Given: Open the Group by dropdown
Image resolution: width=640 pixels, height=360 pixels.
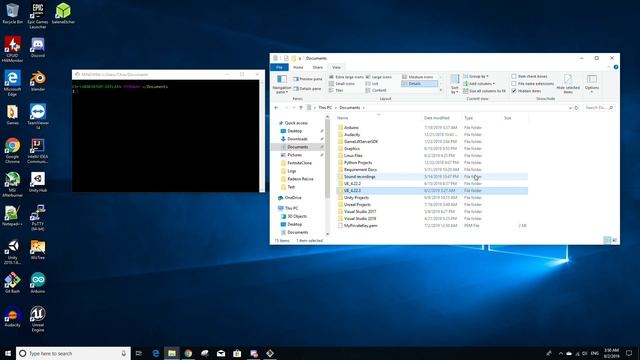Looking at the screenshot, I should pyautogui.click(x=476, y=76).
